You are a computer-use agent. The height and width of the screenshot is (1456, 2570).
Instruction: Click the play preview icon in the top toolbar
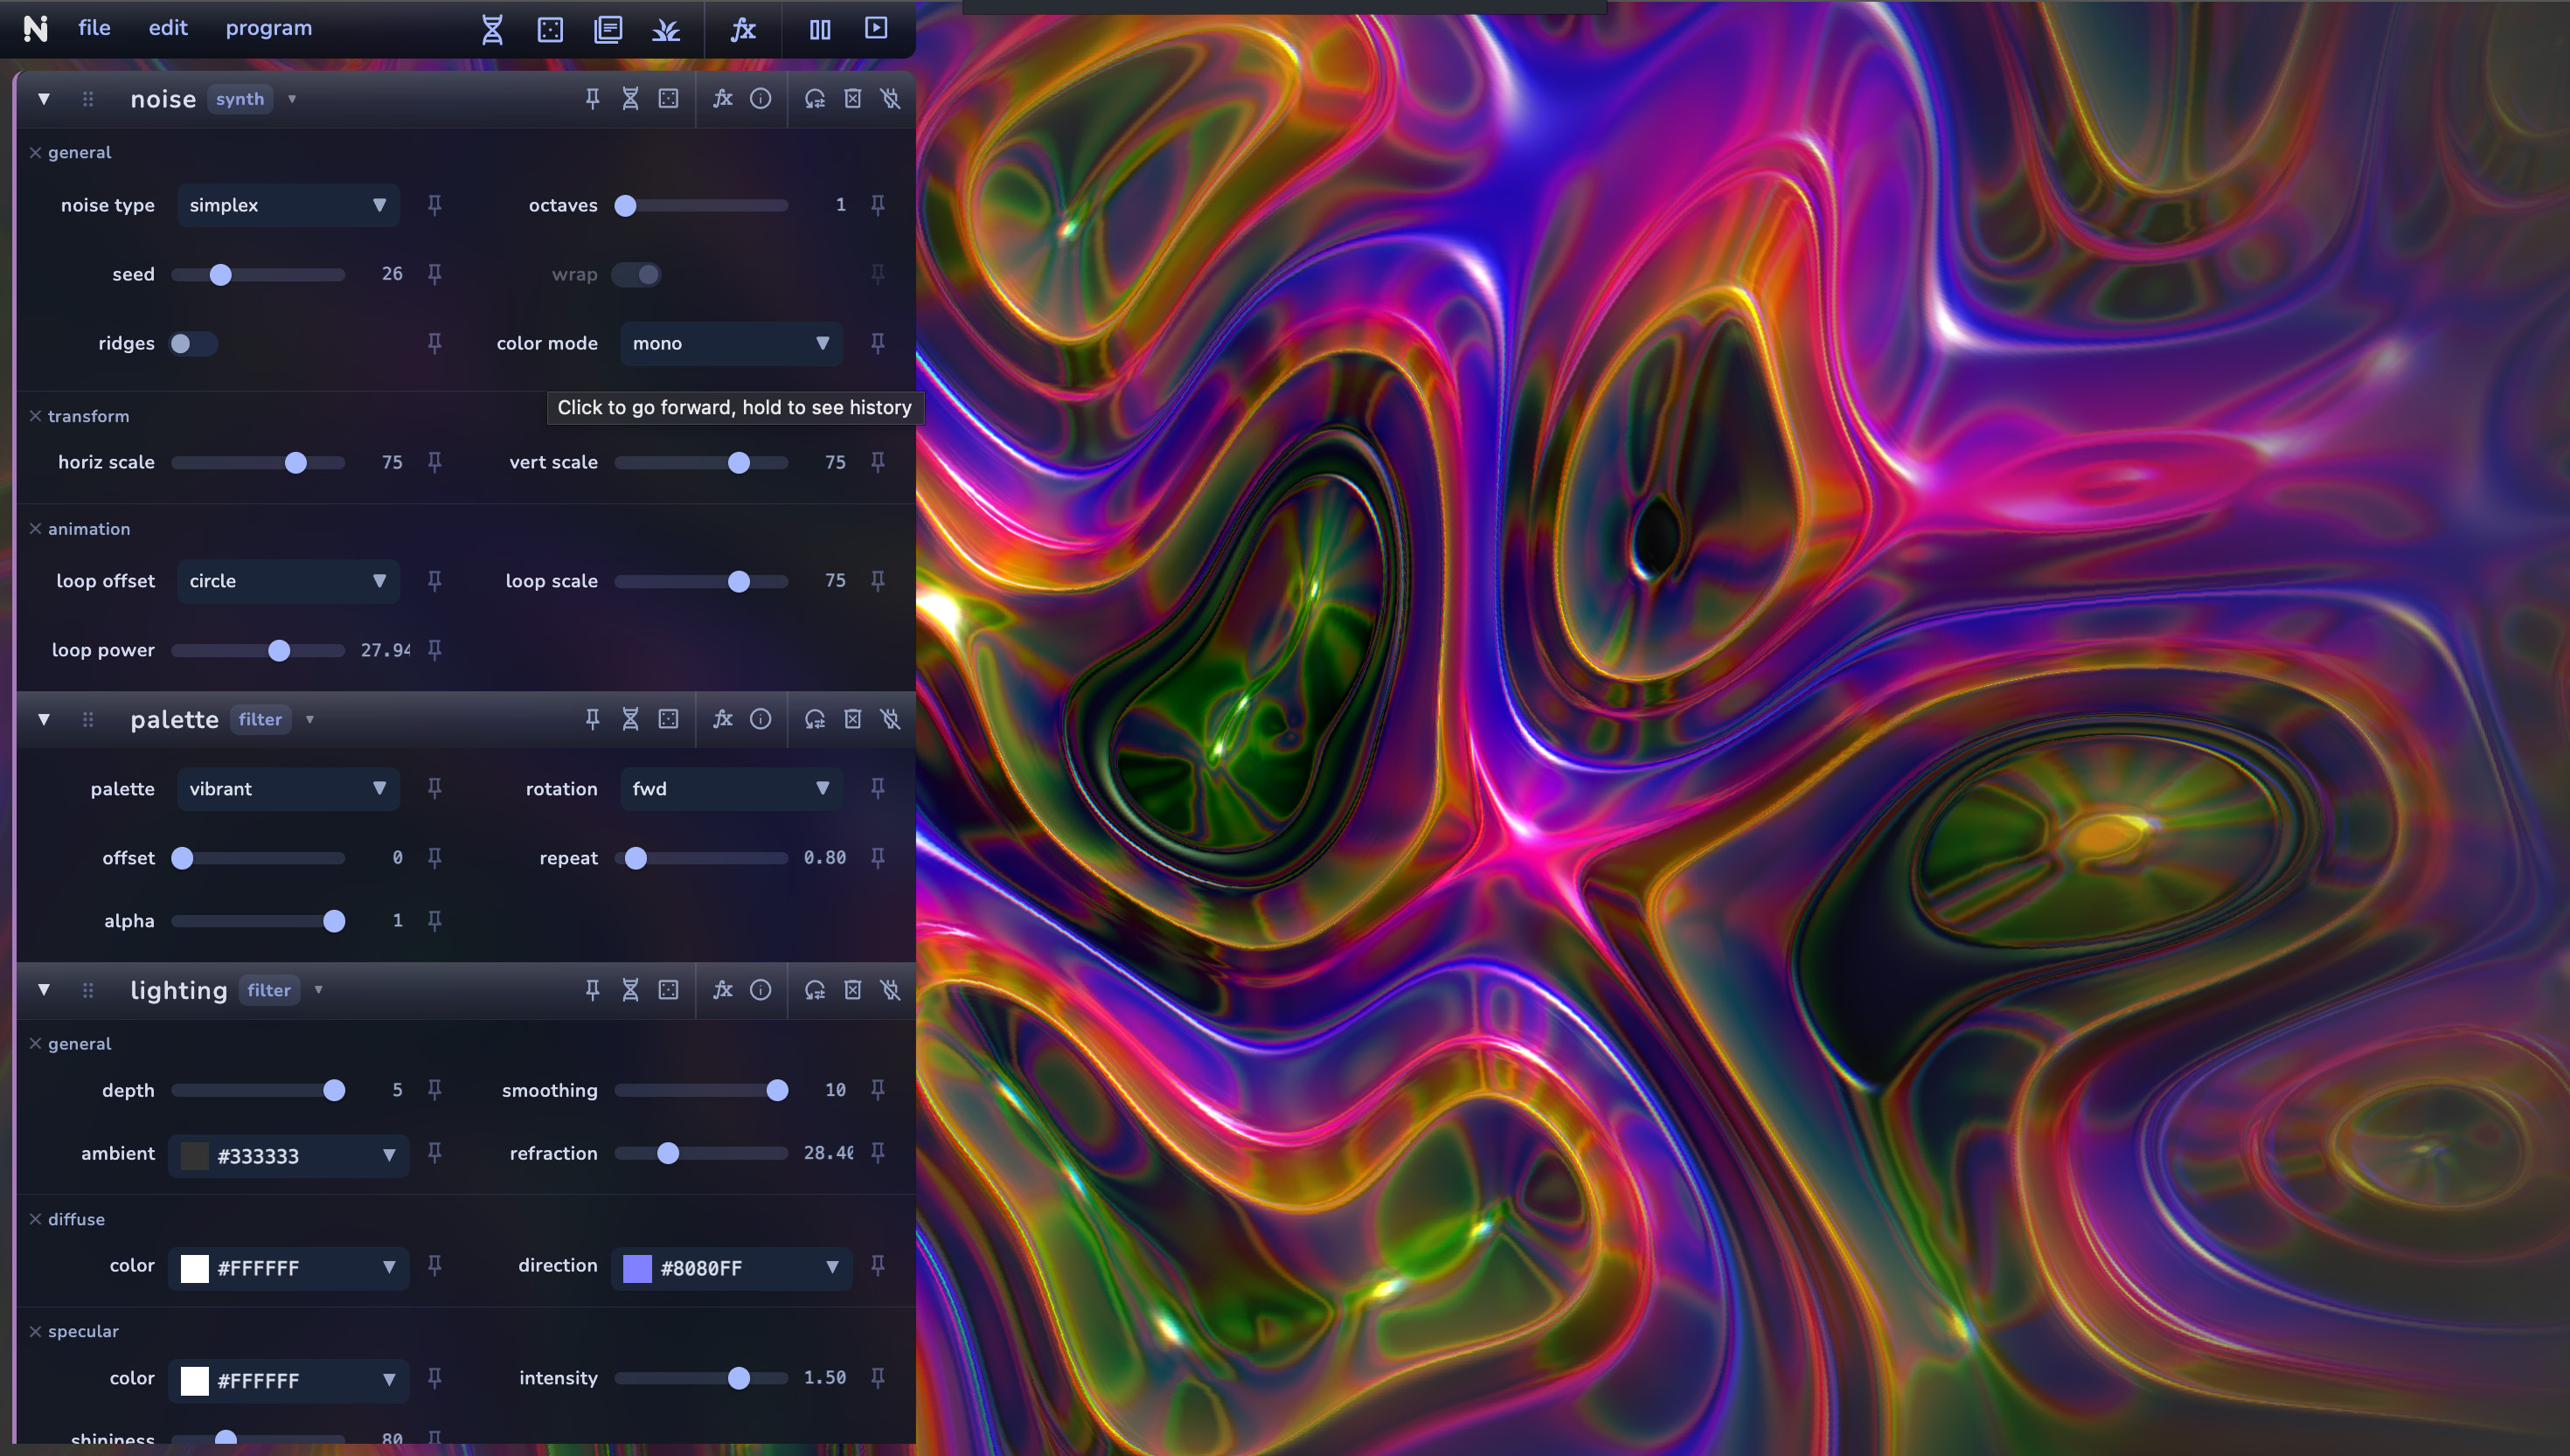(x=875, y=29)
